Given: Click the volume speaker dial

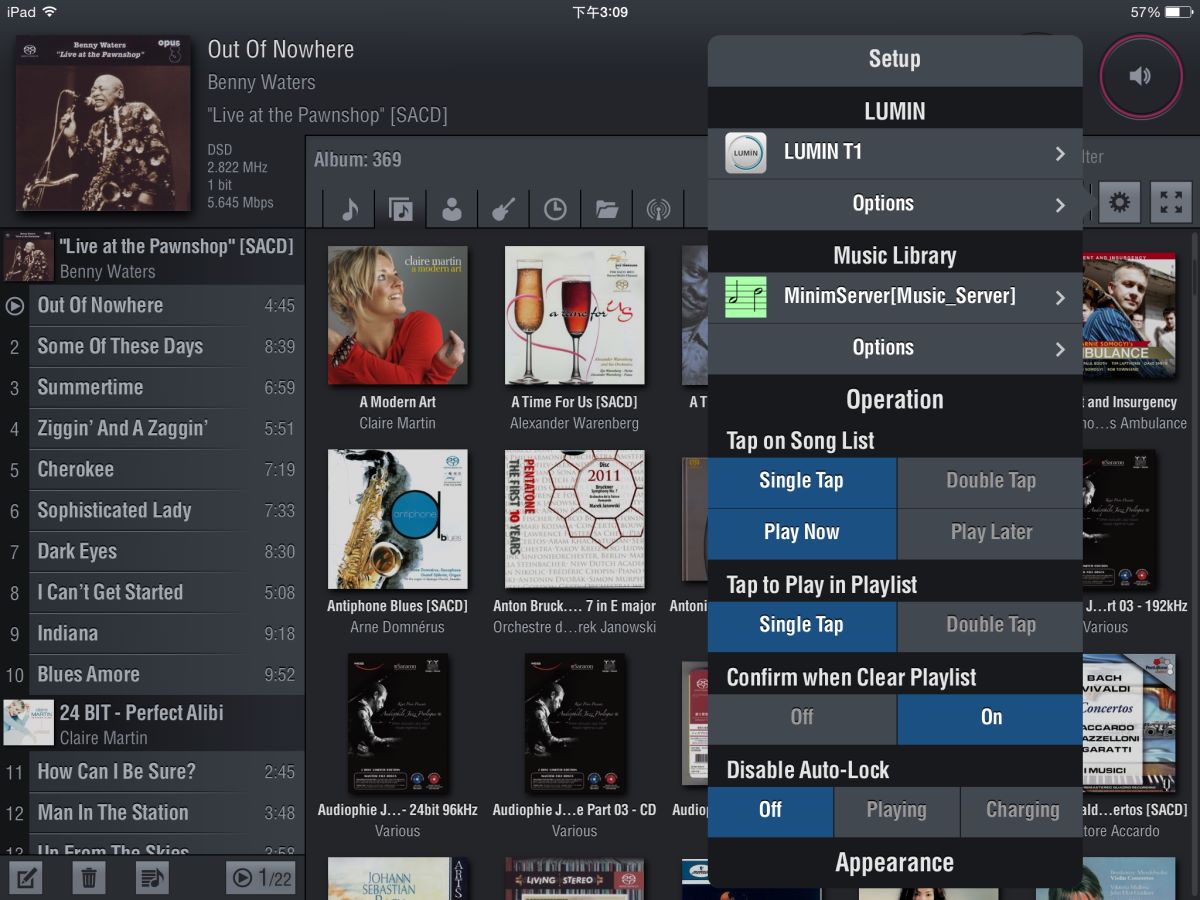Looking at the screenshot, I should [1141, 76].
